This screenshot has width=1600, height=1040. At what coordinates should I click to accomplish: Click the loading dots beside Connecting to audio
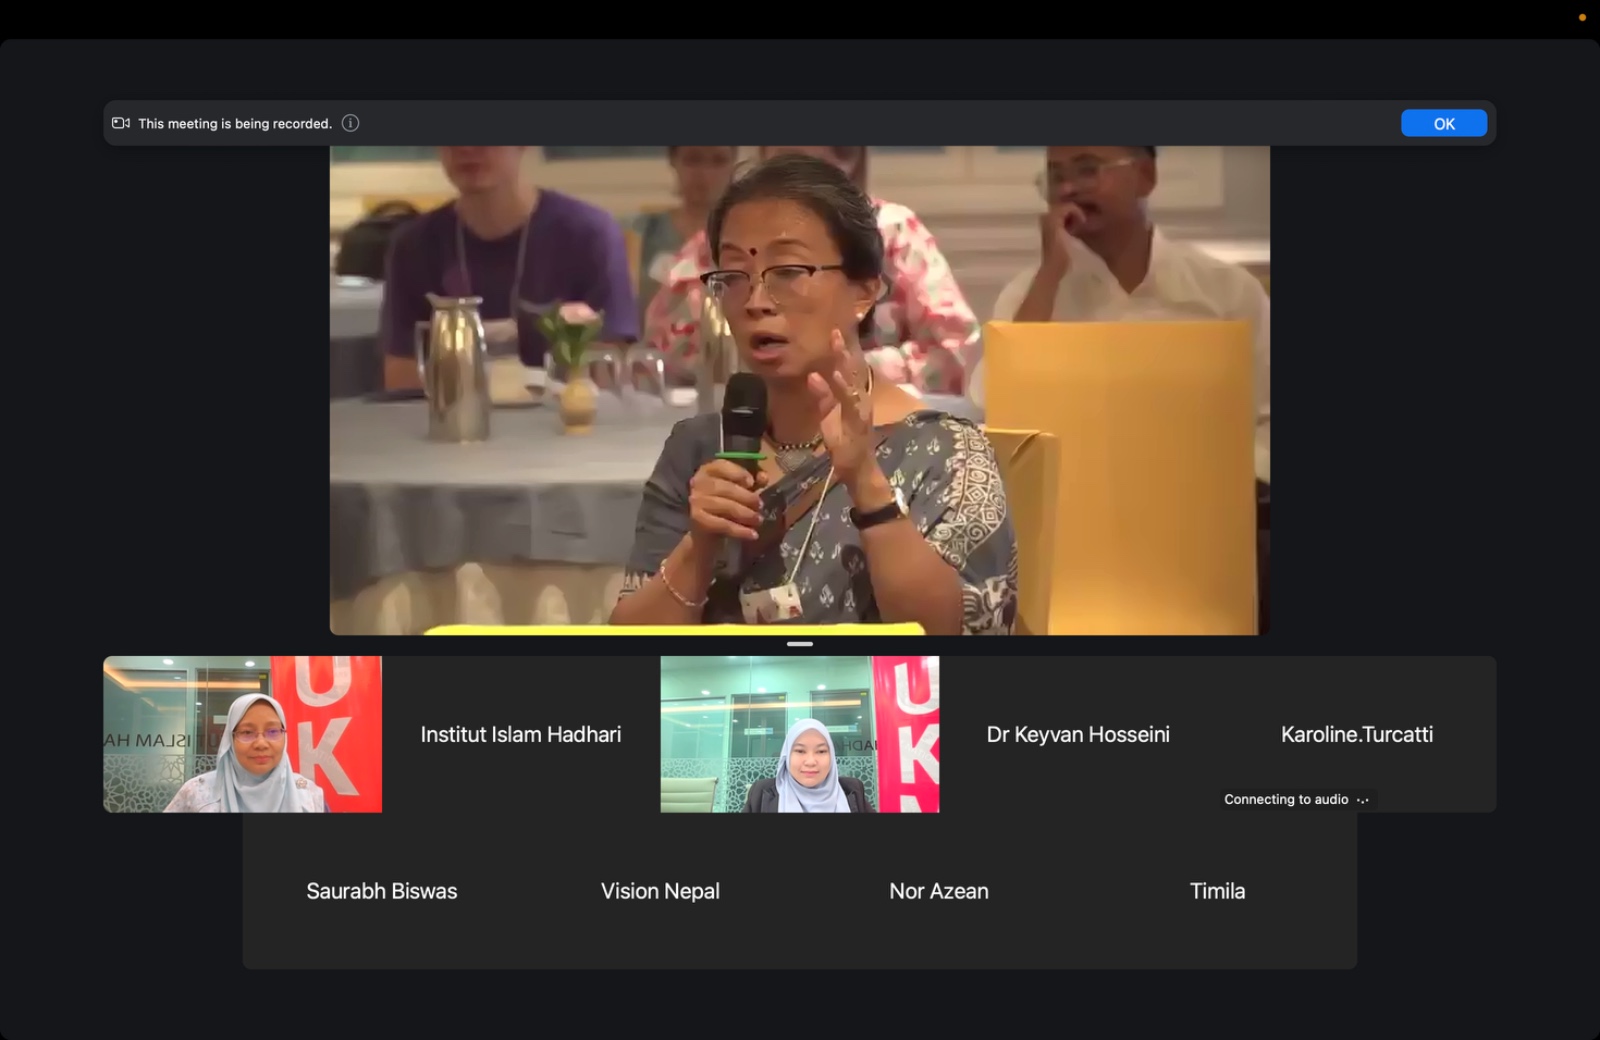1363,800
